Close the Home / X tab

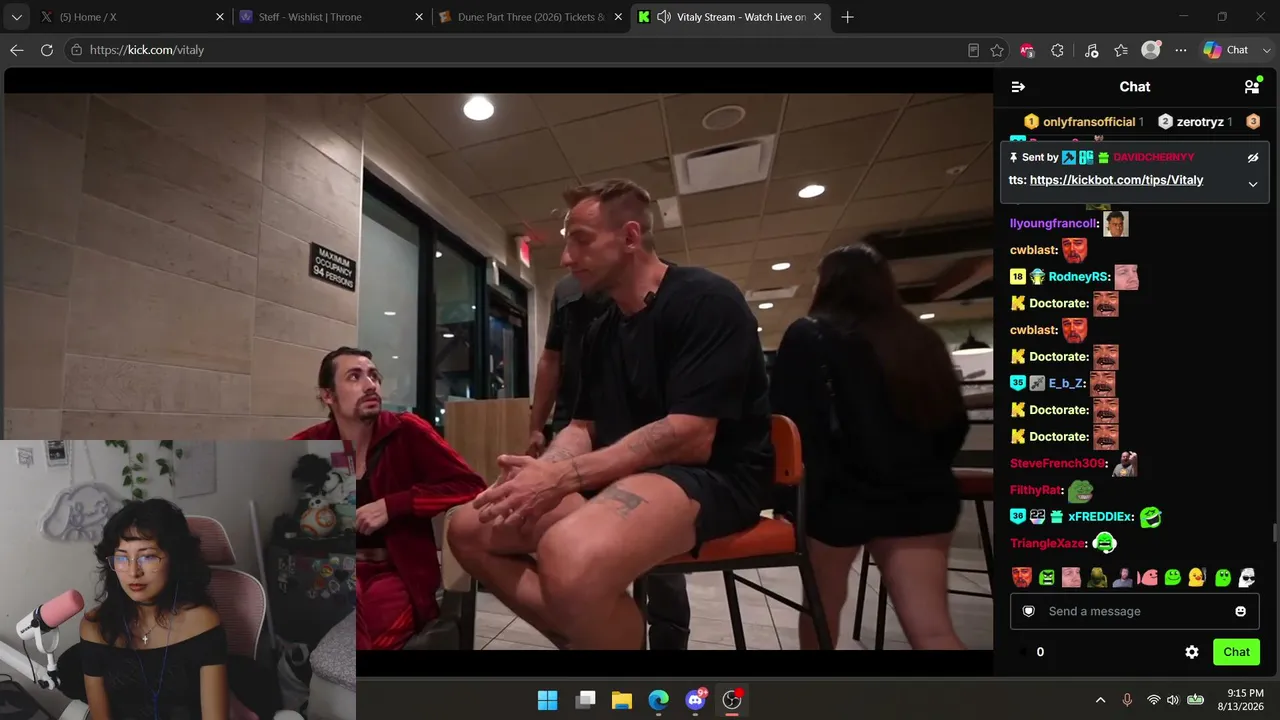(x=220, y=17)
